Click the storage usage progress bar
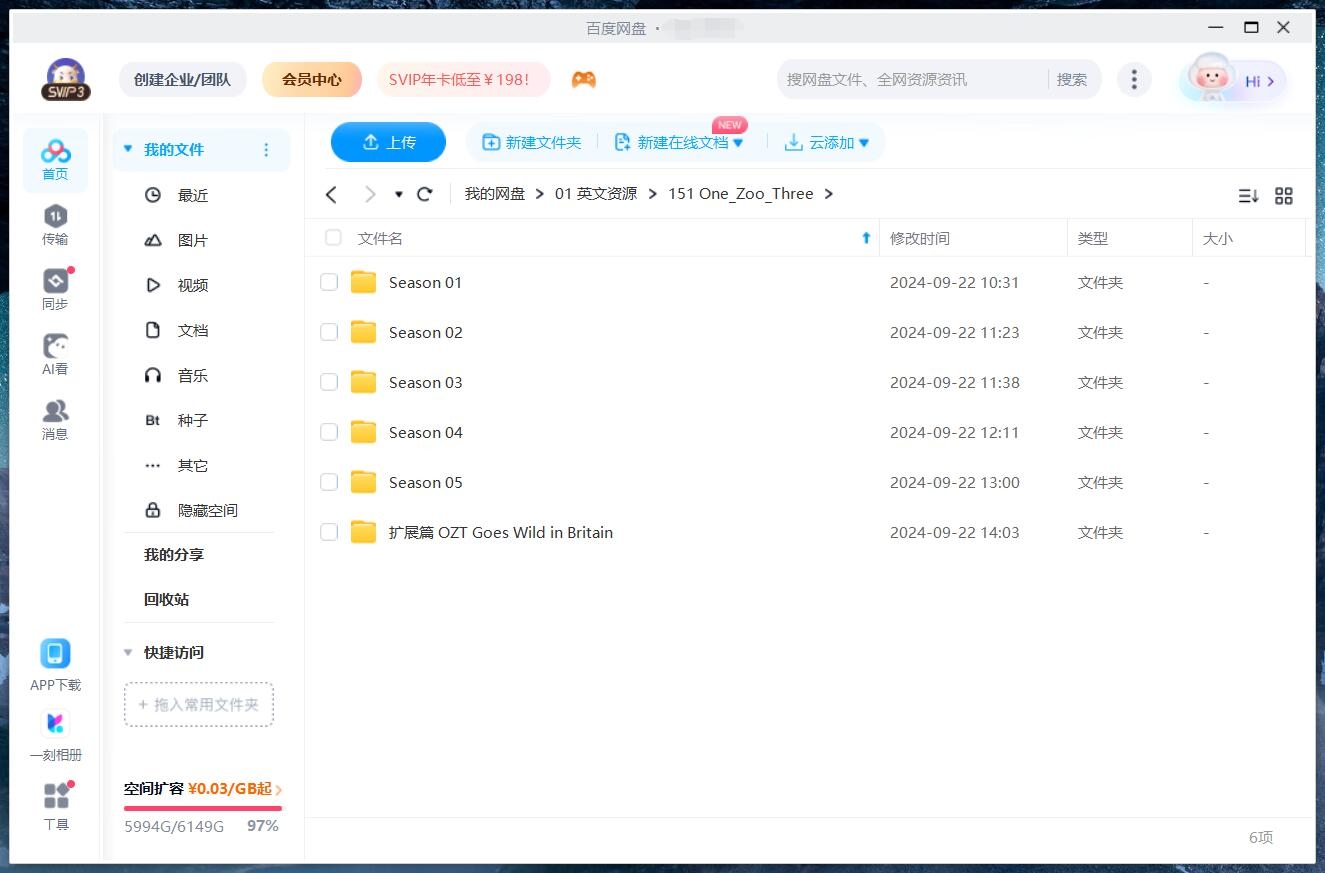 200,806
